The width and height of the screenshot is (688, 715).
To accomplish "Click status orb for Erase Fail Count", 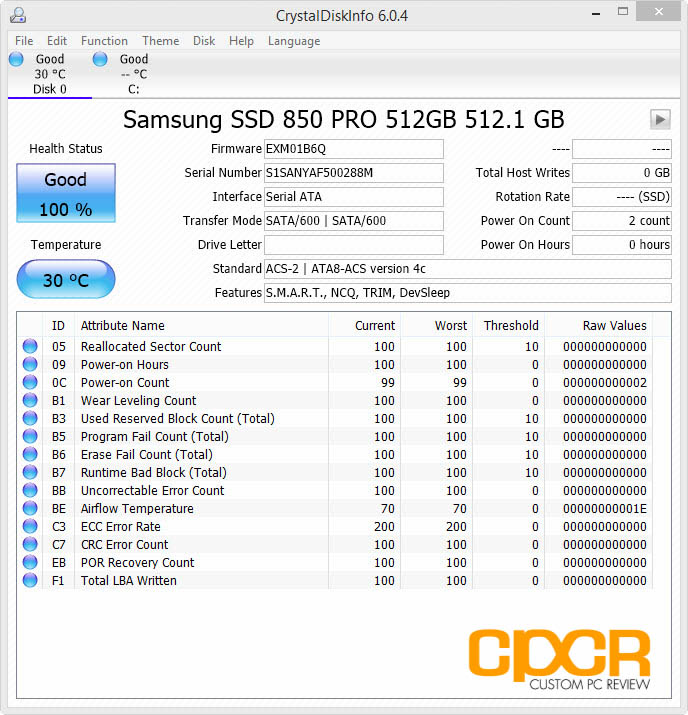I will point(30,454).
